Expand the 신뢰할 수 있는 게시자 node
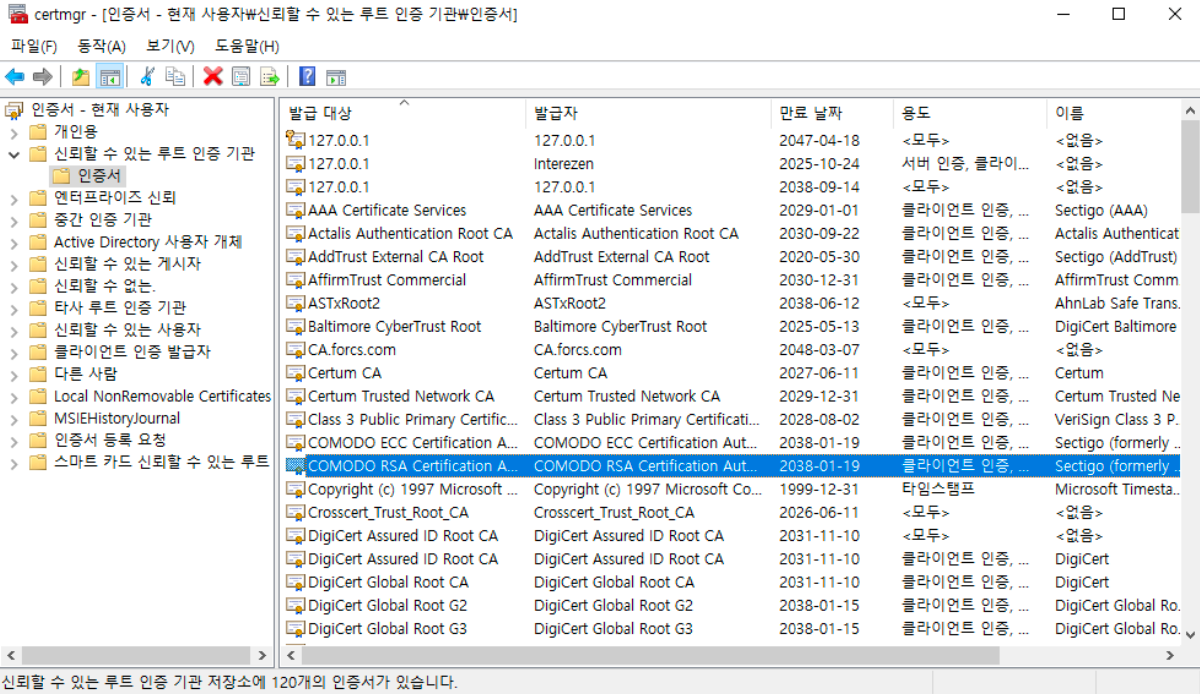This screenshot has height=694, width=1200. tap(14, 264)
